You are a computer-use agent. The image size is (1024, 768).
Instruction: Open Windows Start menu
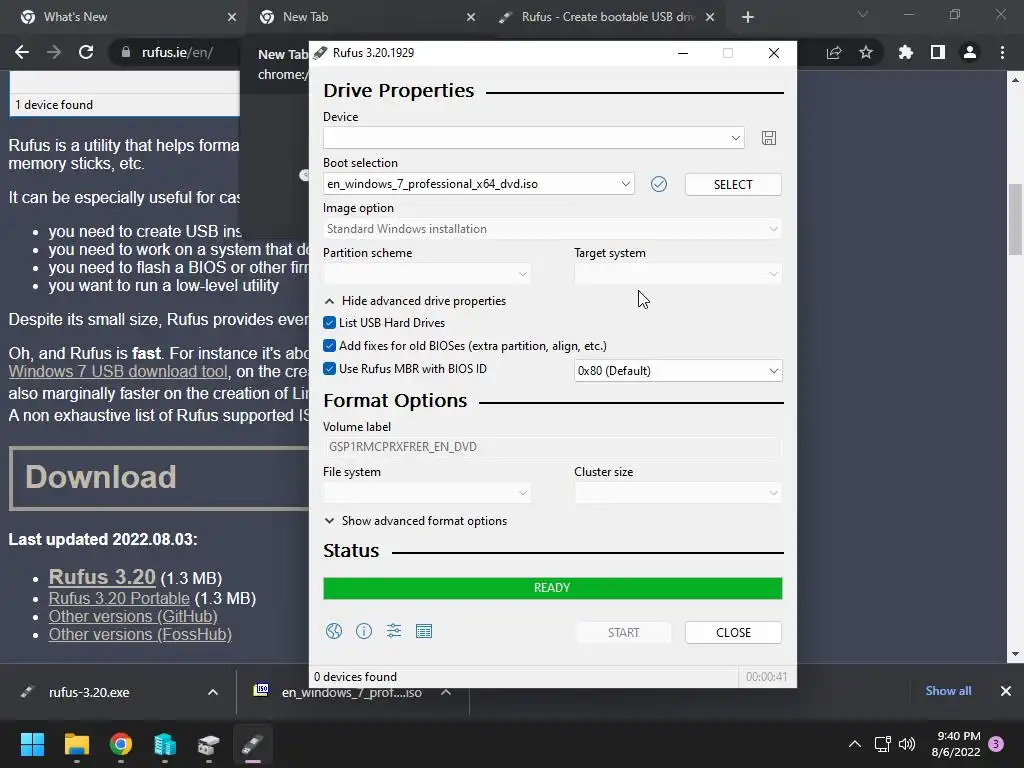tap(32, 744)
